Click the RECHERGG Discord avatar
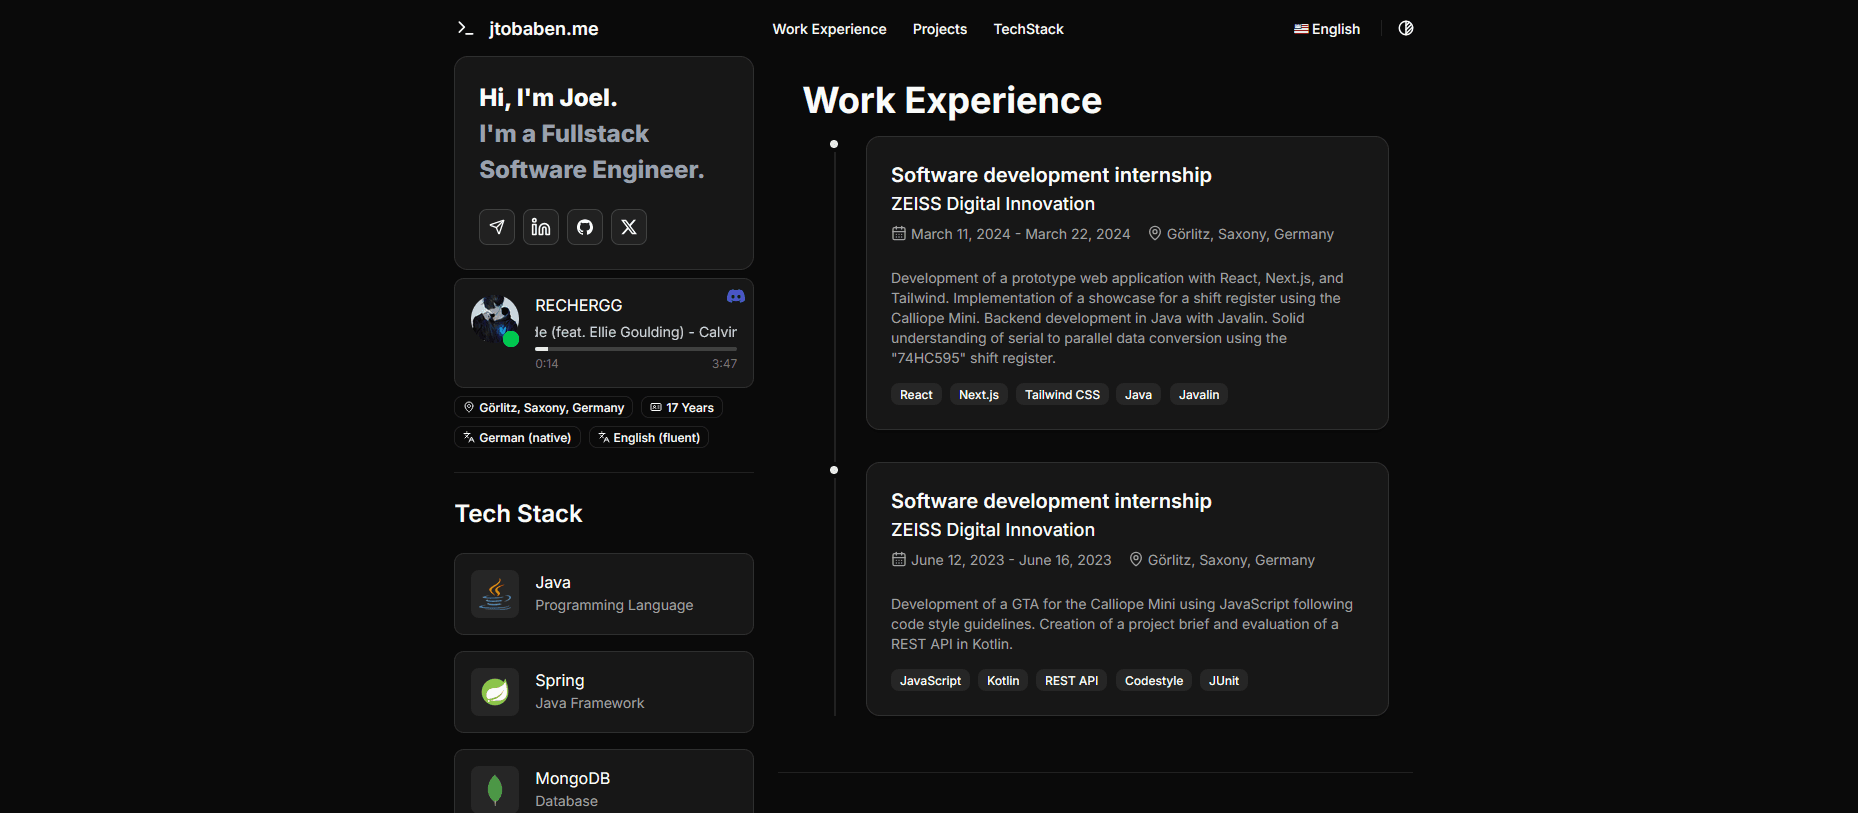 (x=495, y=319)
